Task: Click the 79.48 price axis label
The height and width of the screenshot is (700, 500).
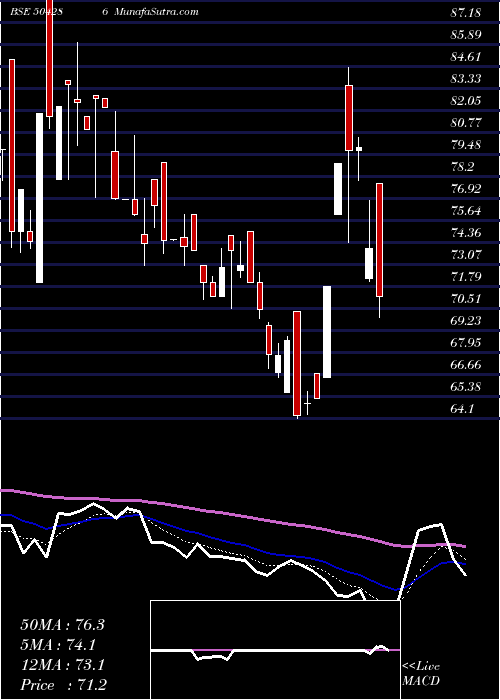Action: click(466, 145)
